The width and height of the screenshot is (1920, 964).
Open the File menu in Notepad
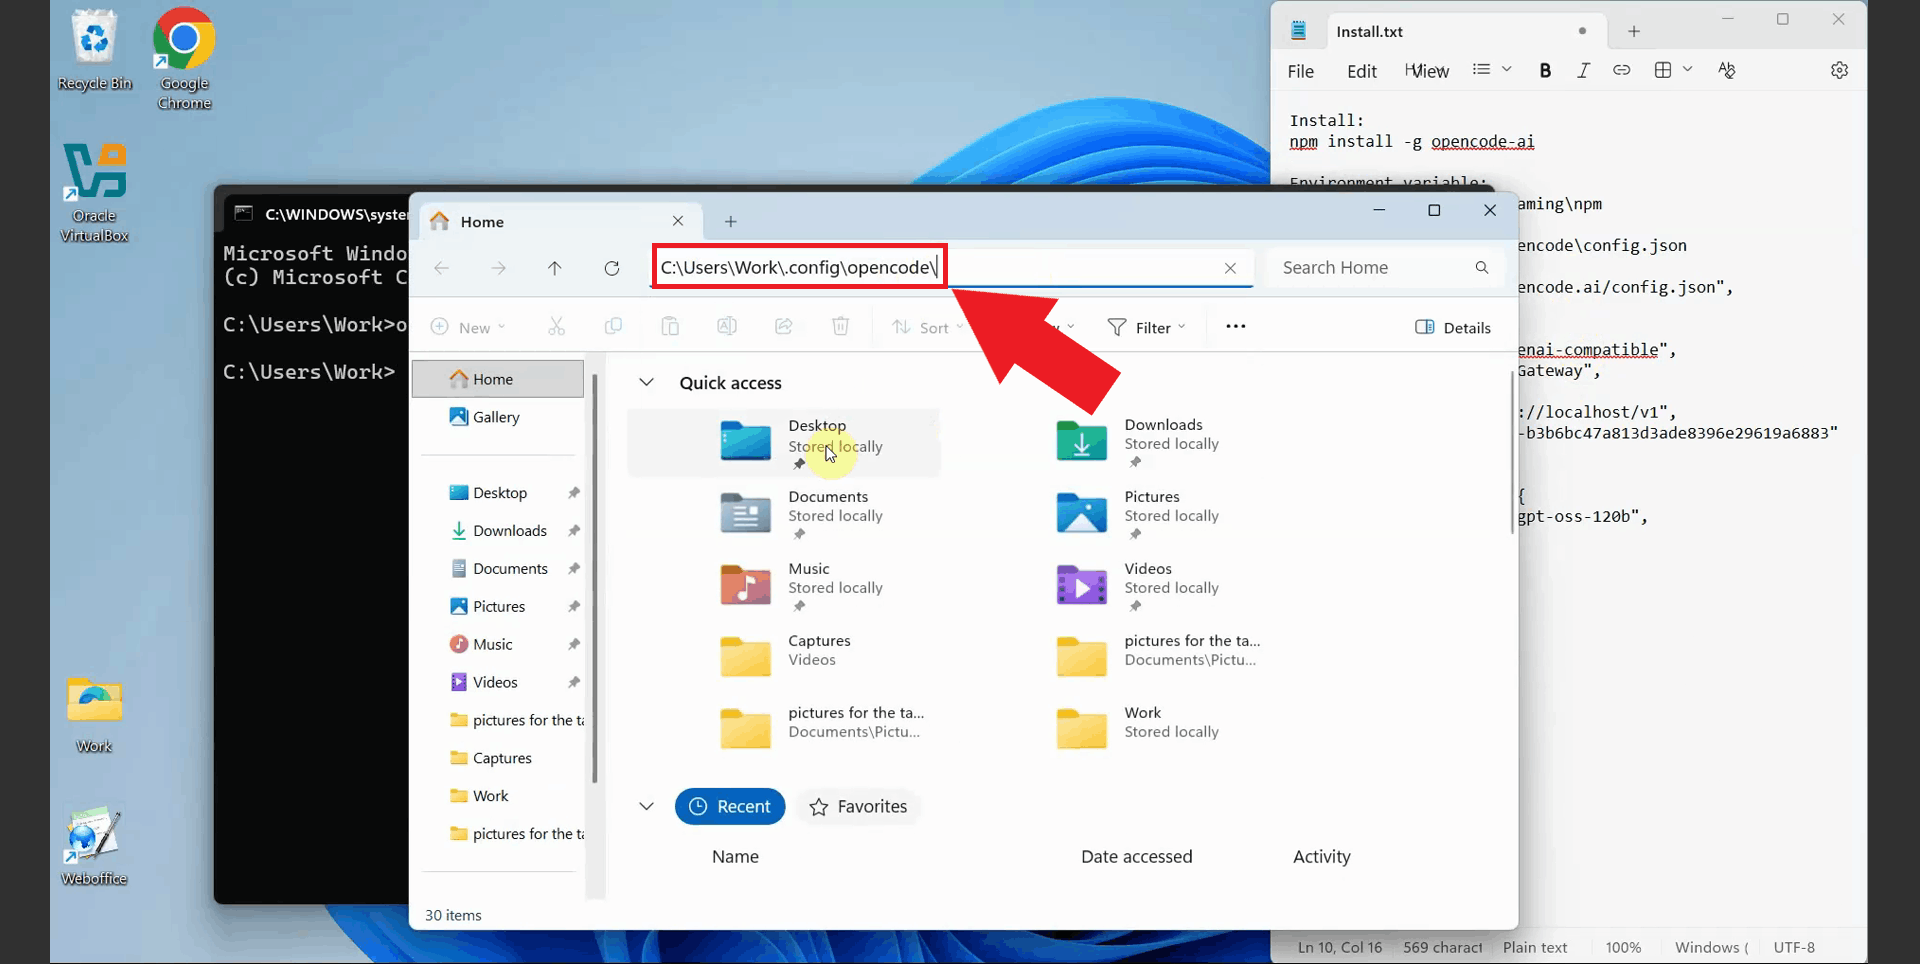[1300, 71]
